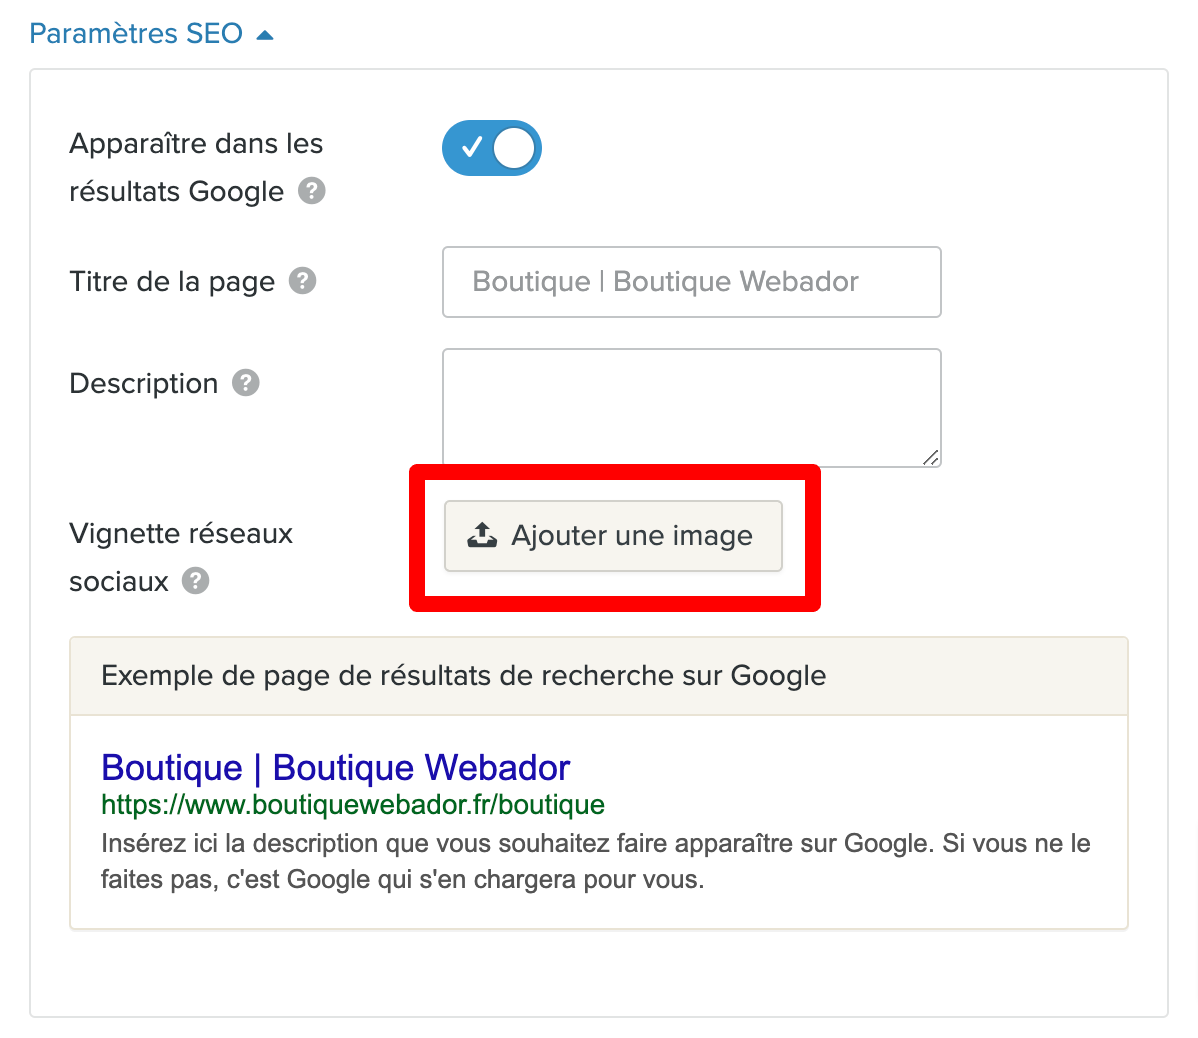This screenshot has width=1198, height=1038.
Task: Click the Apparaître dans les résultats Google label
Action: pyautogui.click(x=196, y=167)
